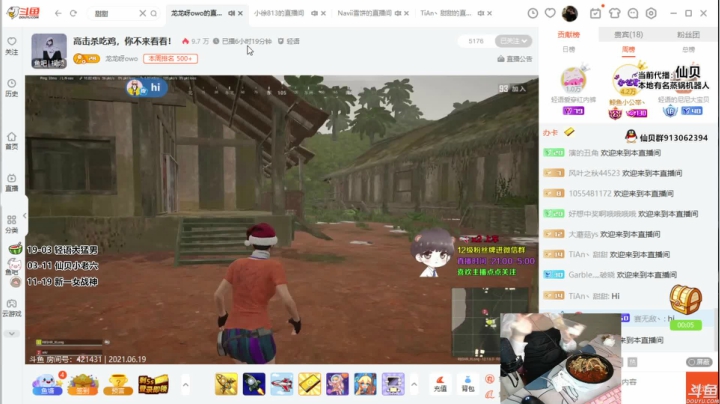Open the daily task calendar icon

[596, 13]
